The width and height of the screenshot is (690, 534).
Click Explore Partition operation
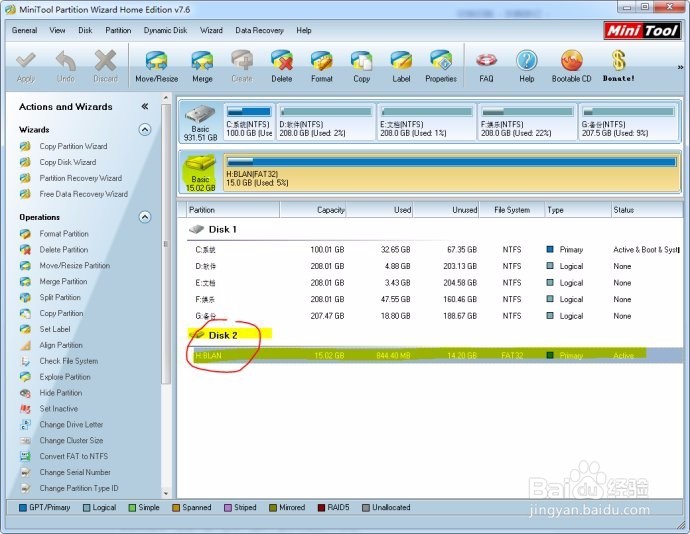(x=65, y=377)
